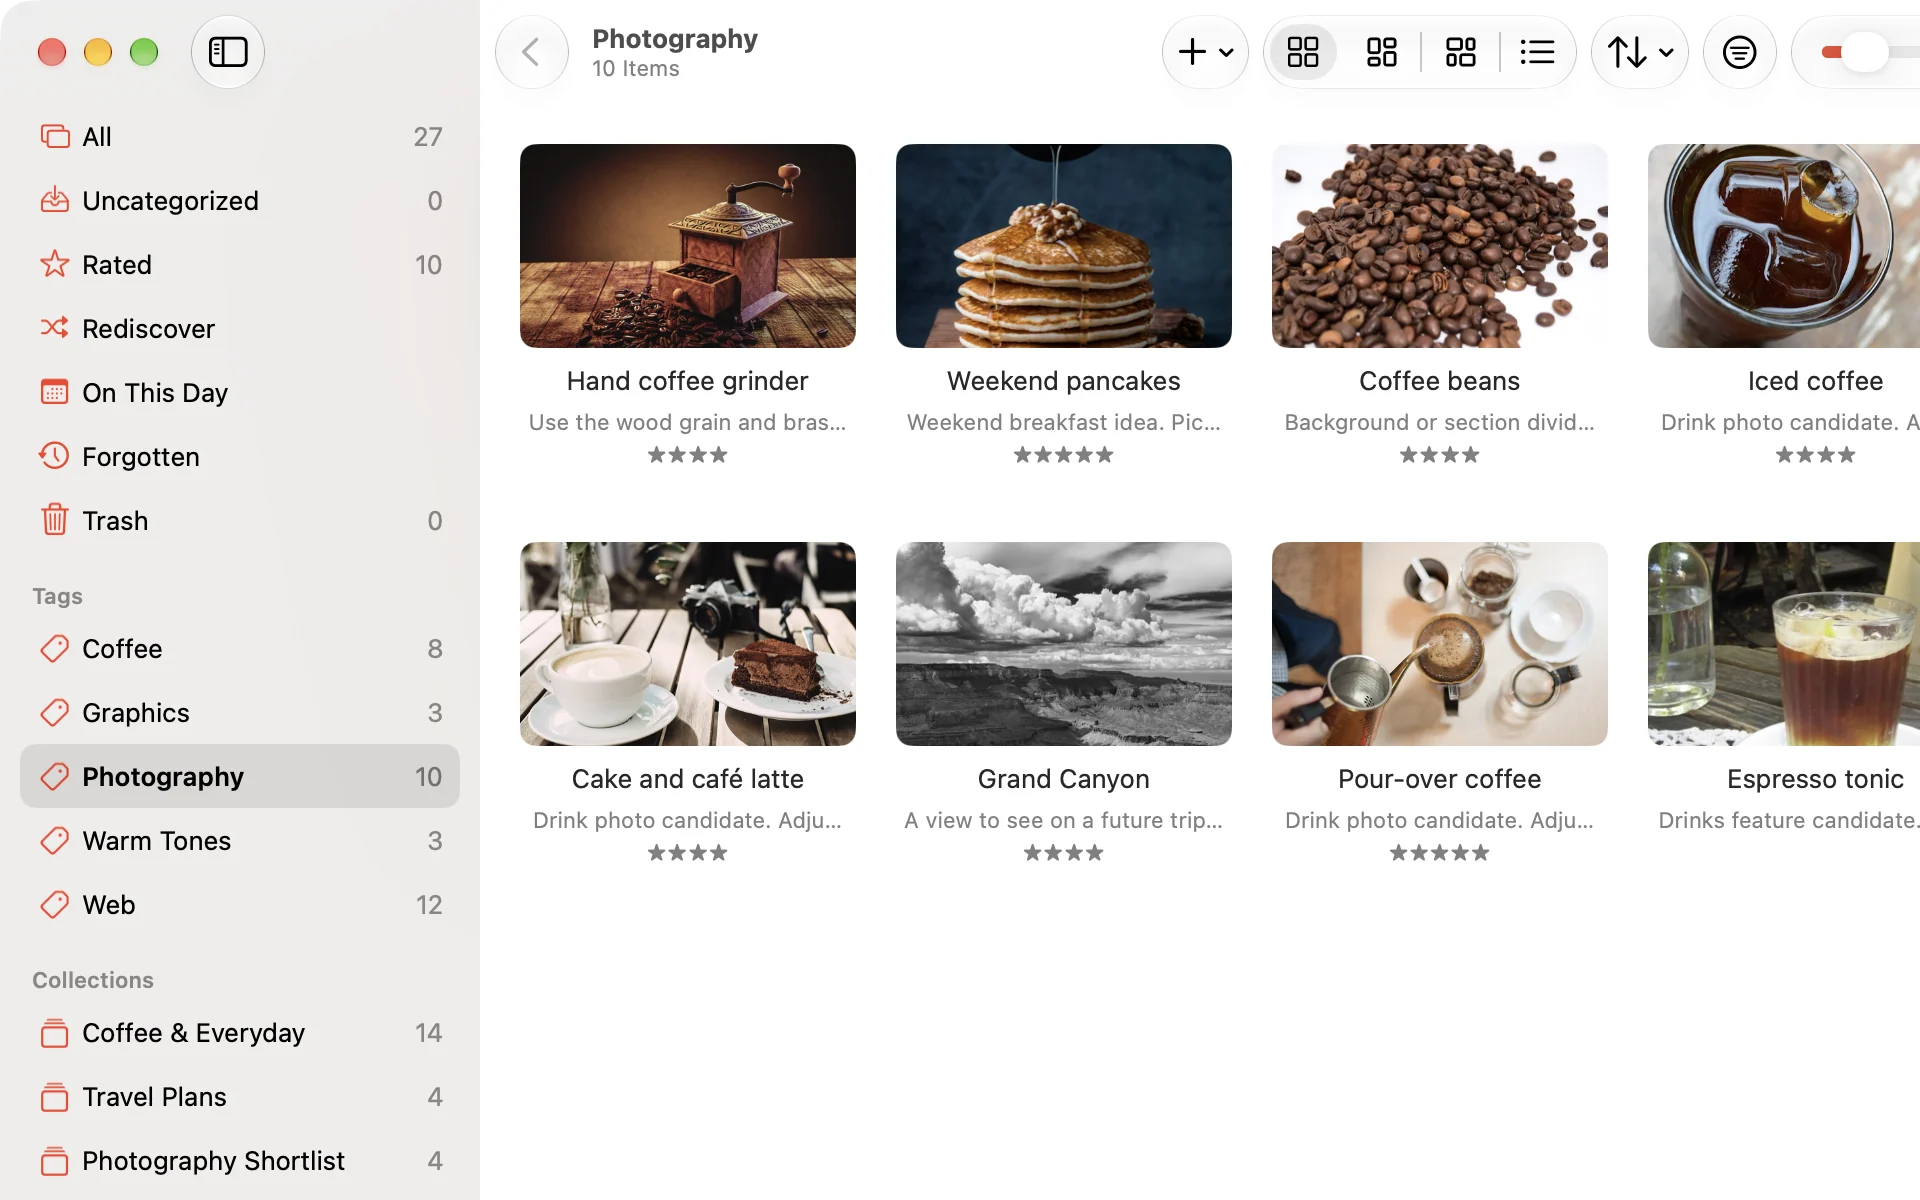Show the Rated items
Screen dimensions: 1920x1200
point(240,265)
